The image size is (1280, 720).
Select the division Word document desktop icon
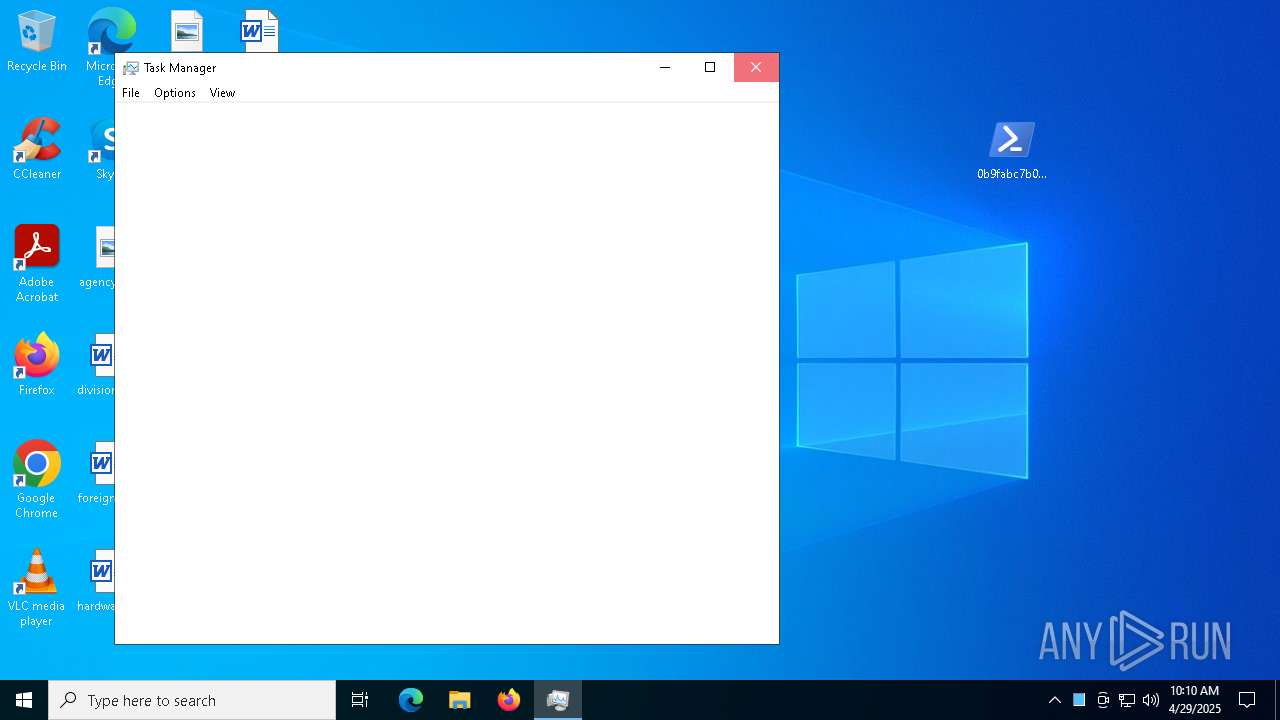99,366
